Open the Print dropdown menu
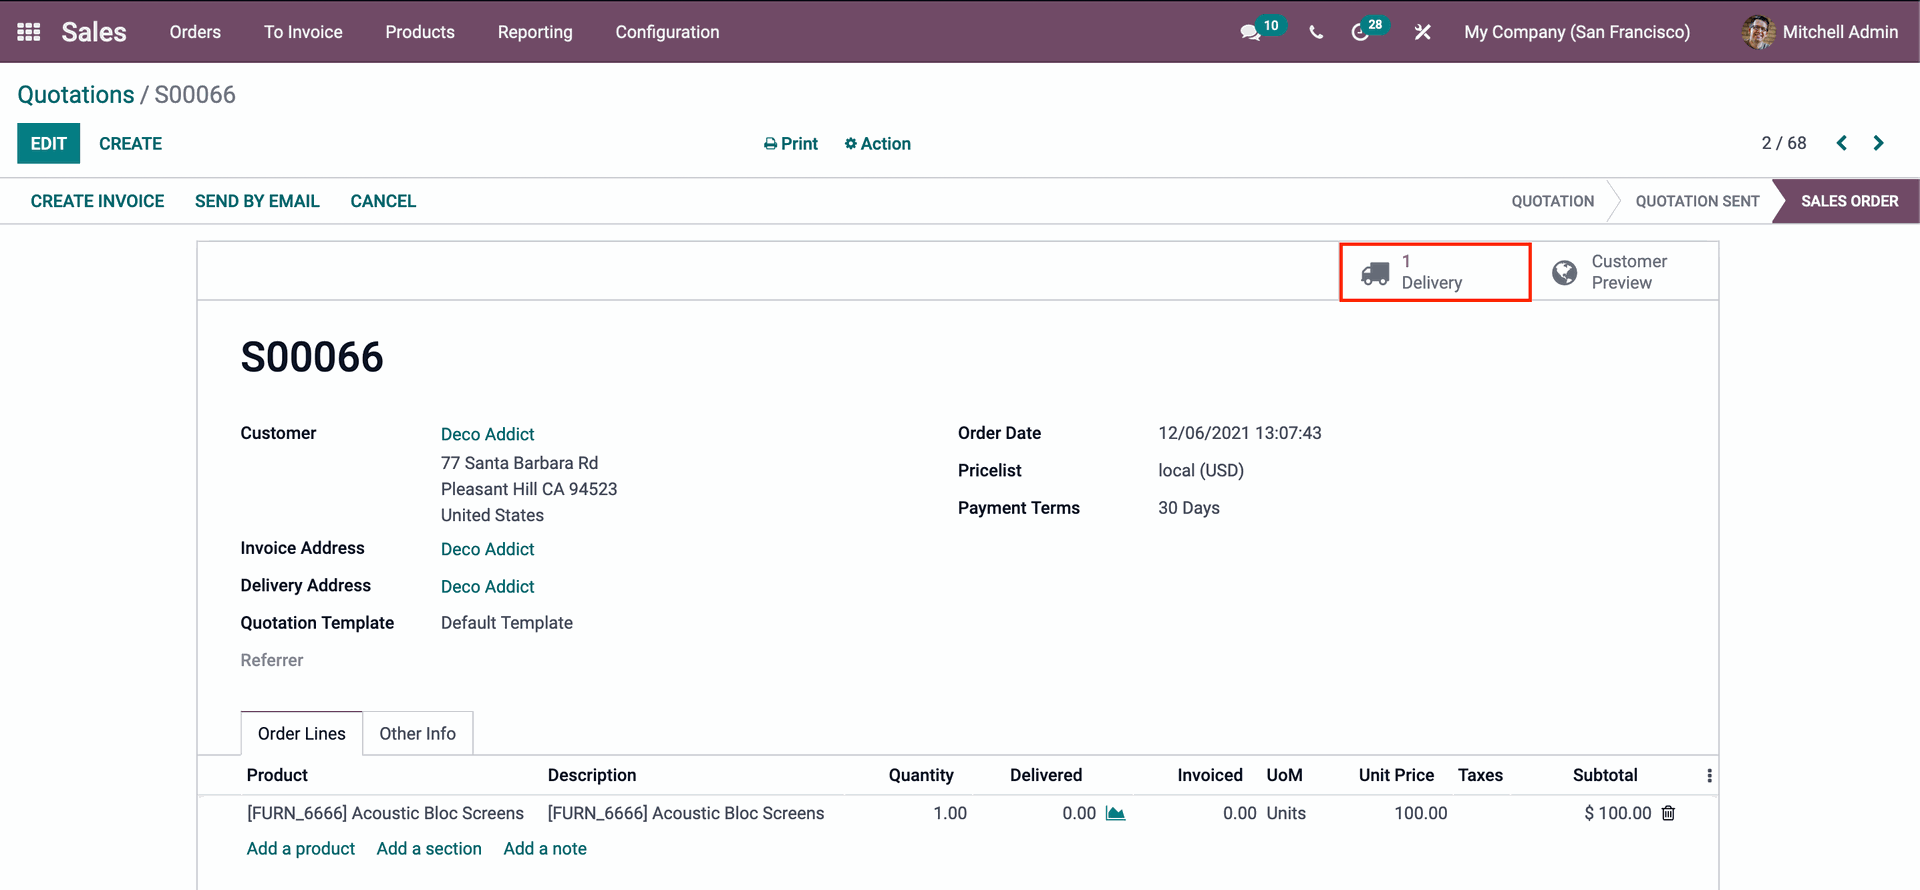Screen dimensions: 1920x890 coord(790,144)
